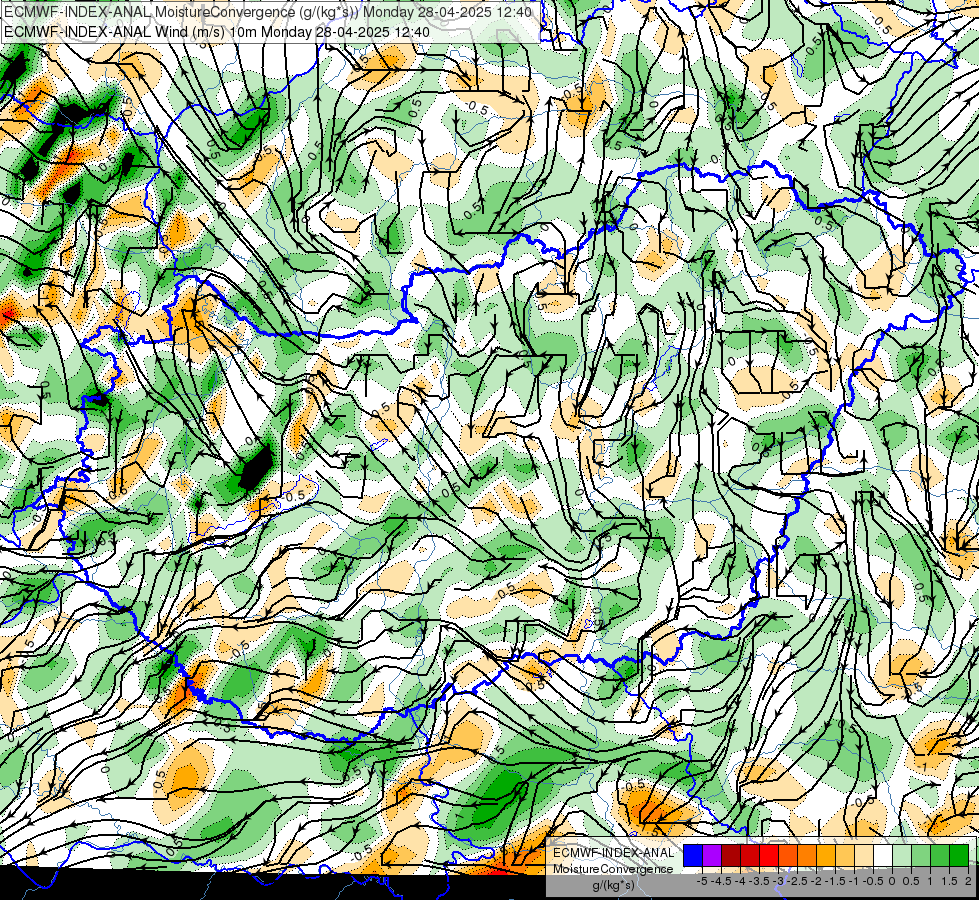The width and height of the screenshot is (979, 900).
Task: Click the Wind (m/s) 10m title line
Action: [x=217, y=31]
